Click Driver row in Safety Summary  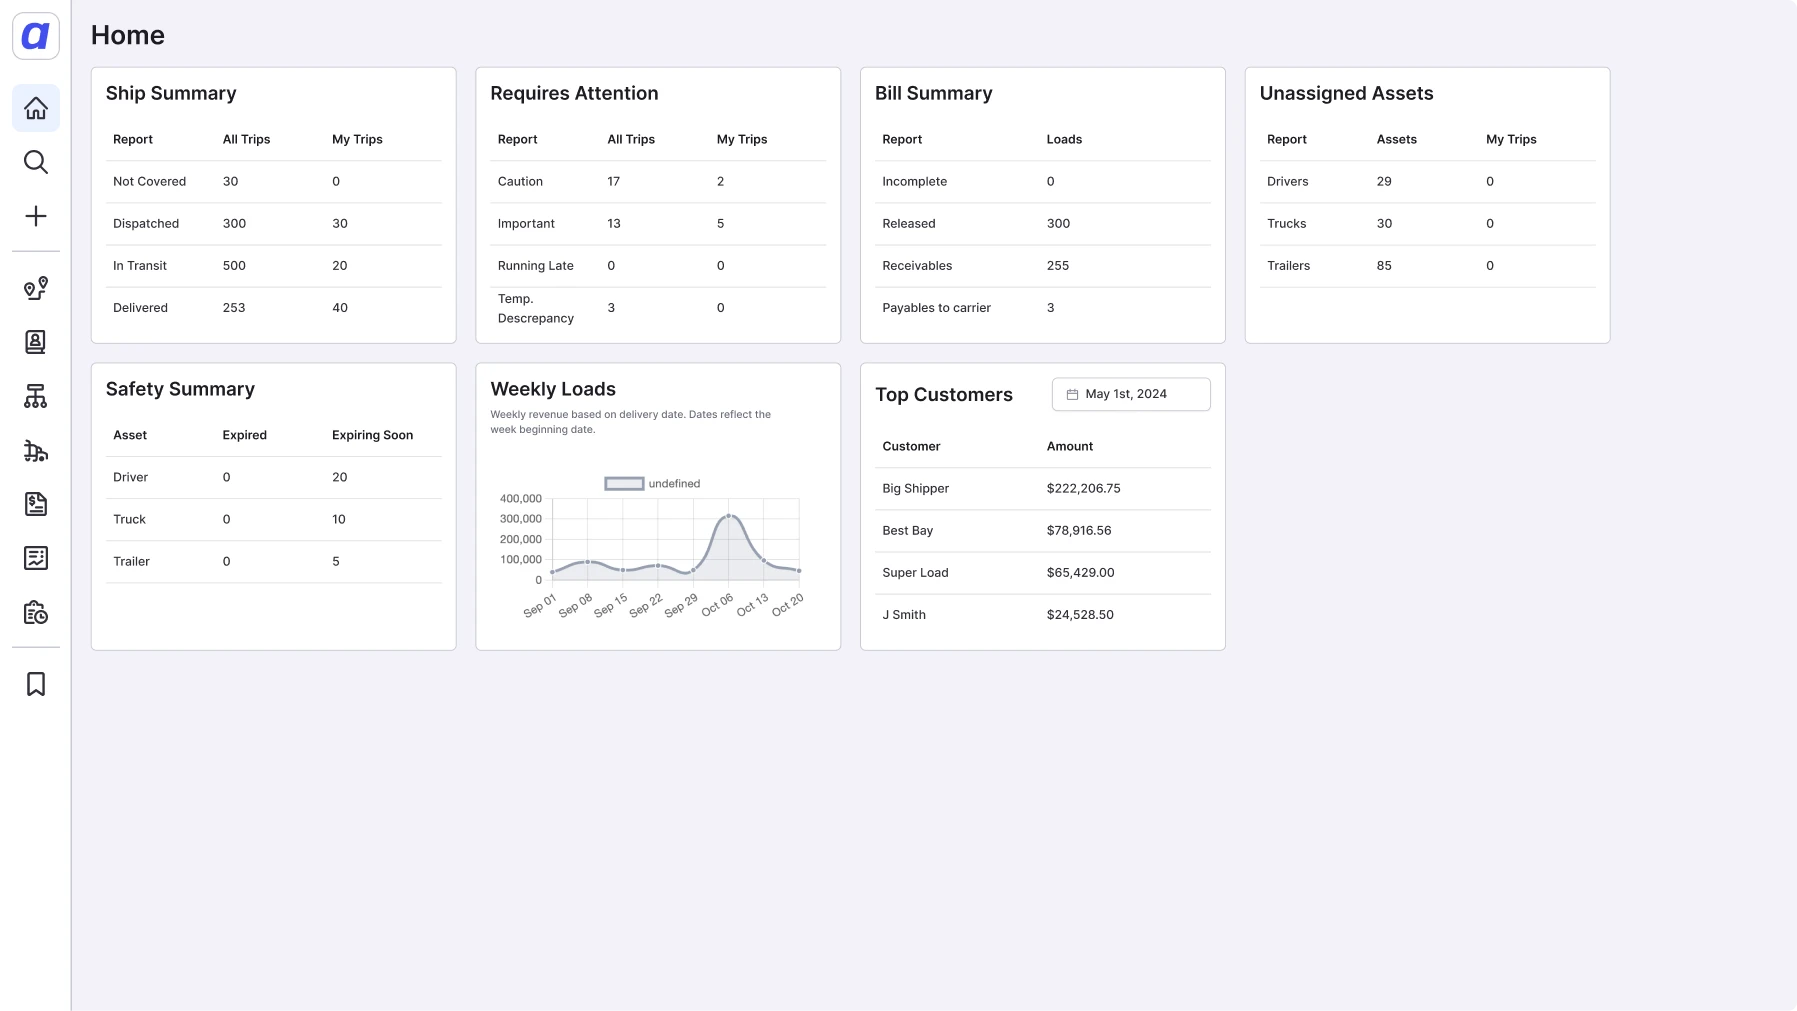coord(274,478)
